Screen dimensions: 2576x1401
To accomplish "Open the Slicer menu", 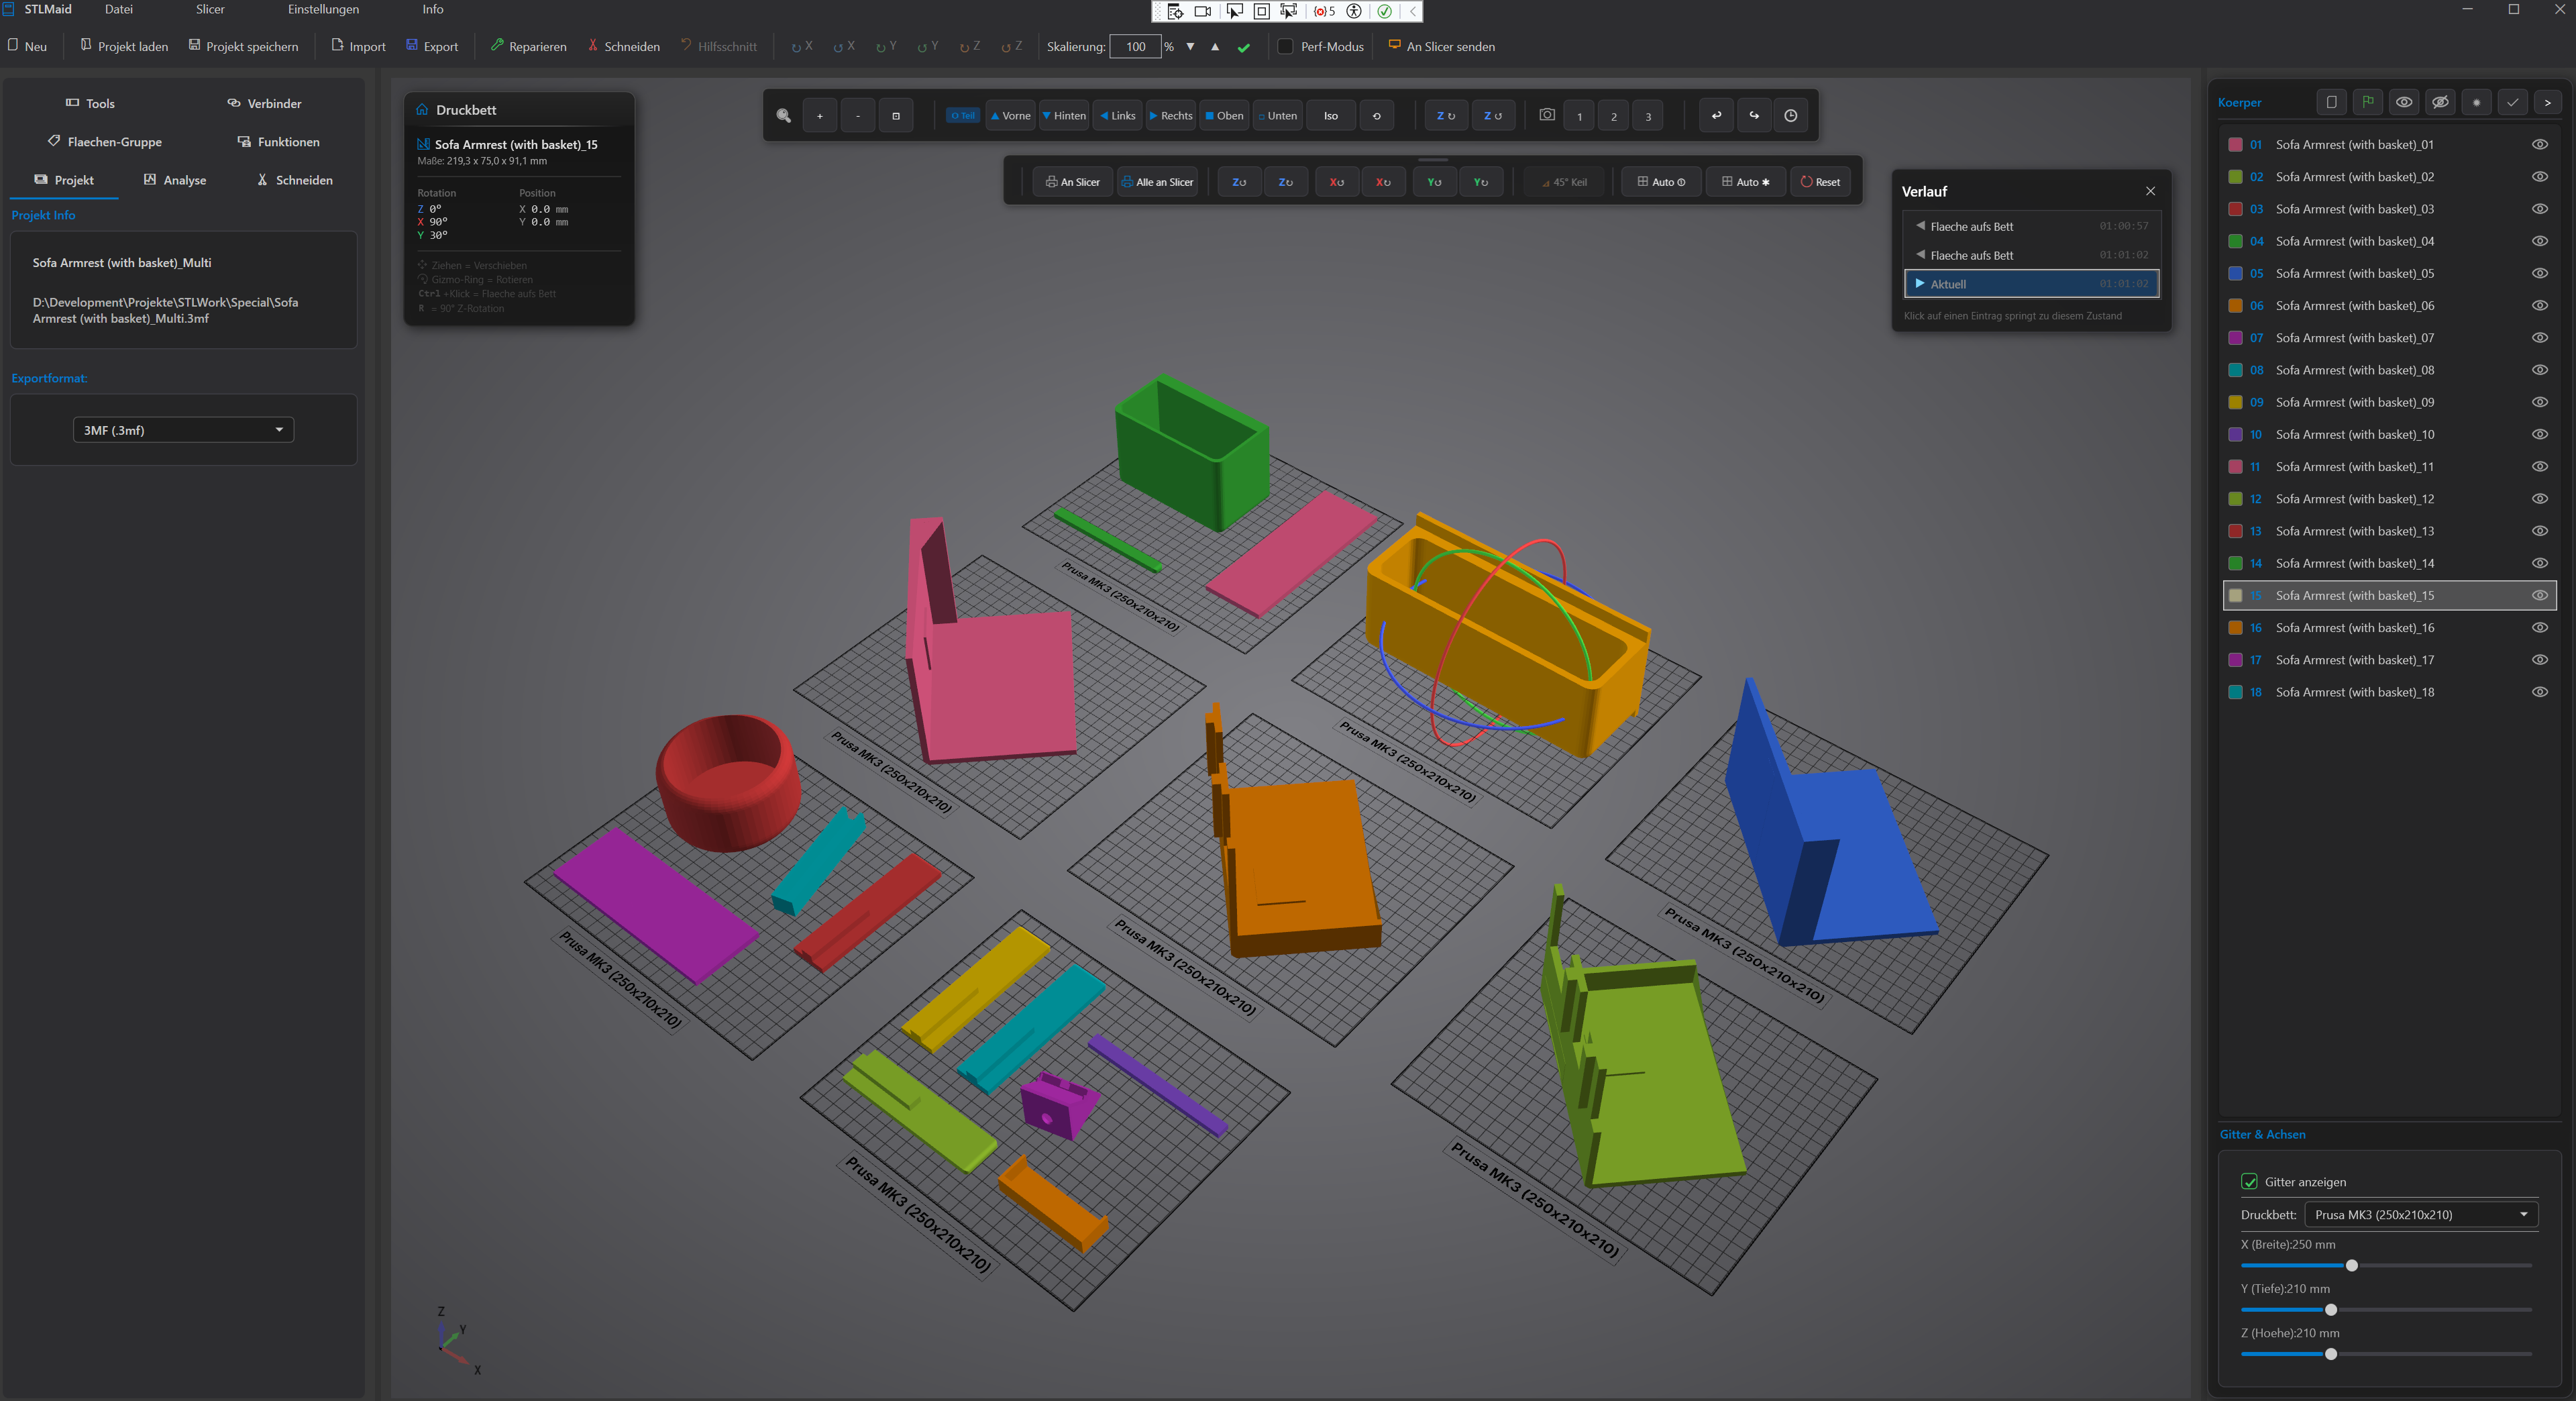I will (x=210, y=9).
